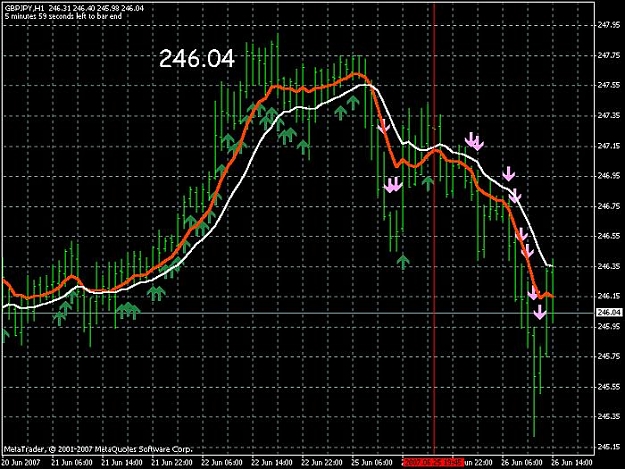The image size is (625, 469).
Task: Click the '26 Jun 14:00' time label
Action: (x=572, y=463)
